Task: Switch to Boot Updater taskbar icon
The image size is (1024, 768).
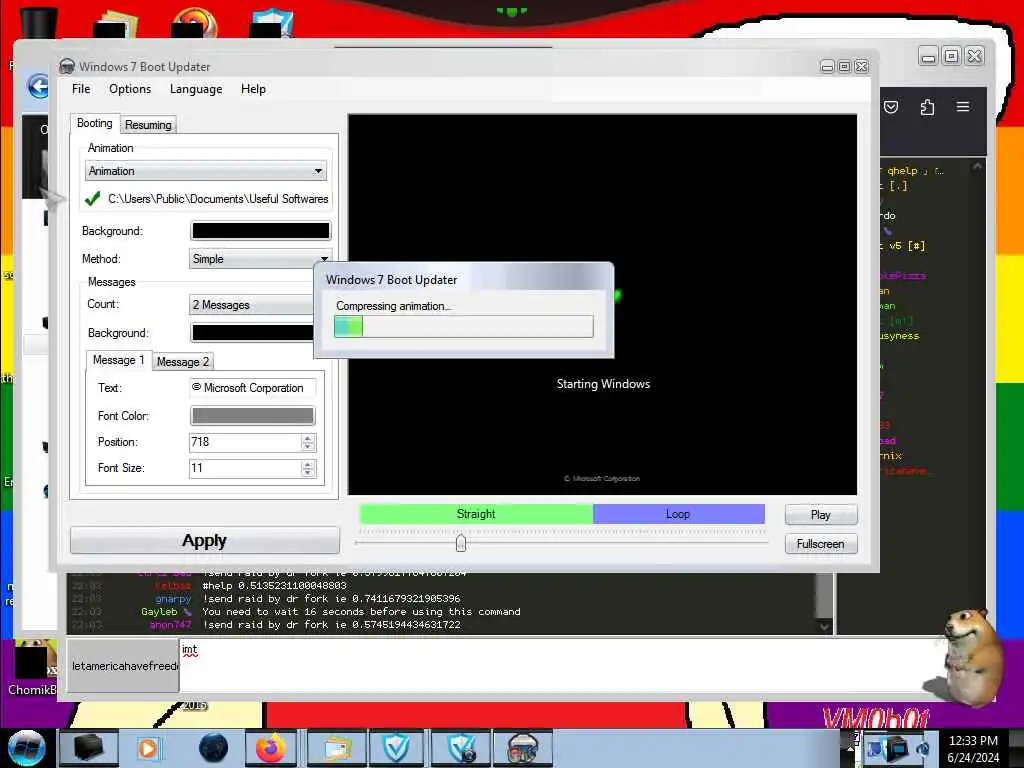Action: coord(522,748)
